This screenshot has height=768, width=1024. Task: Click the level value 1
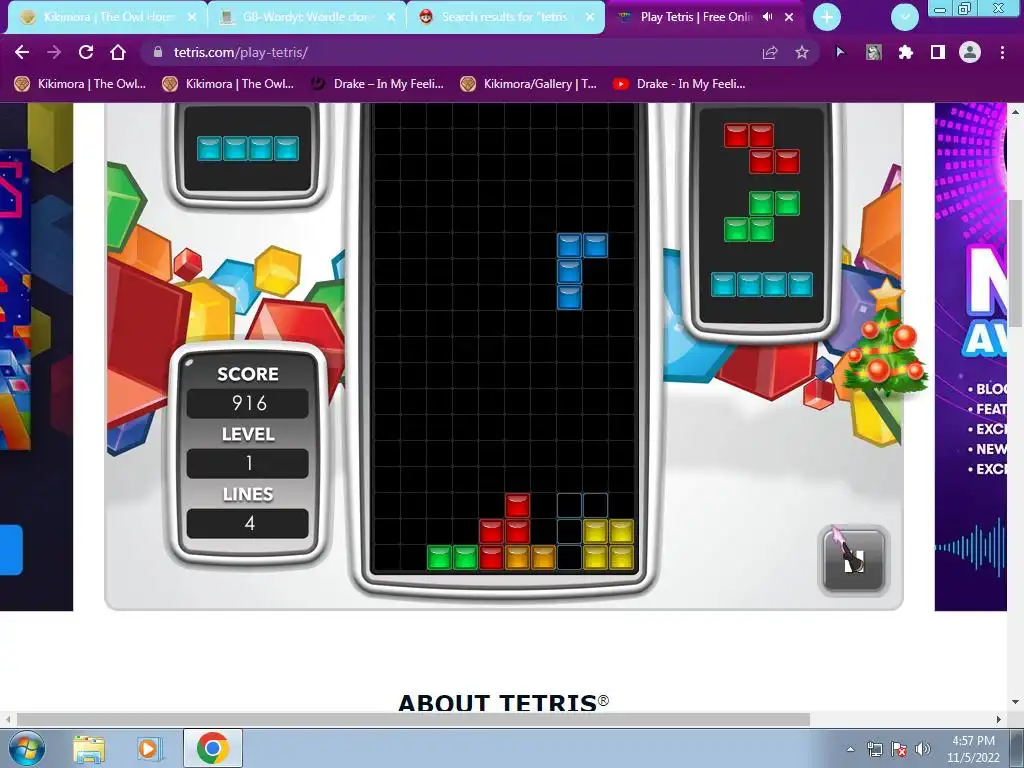248,463
